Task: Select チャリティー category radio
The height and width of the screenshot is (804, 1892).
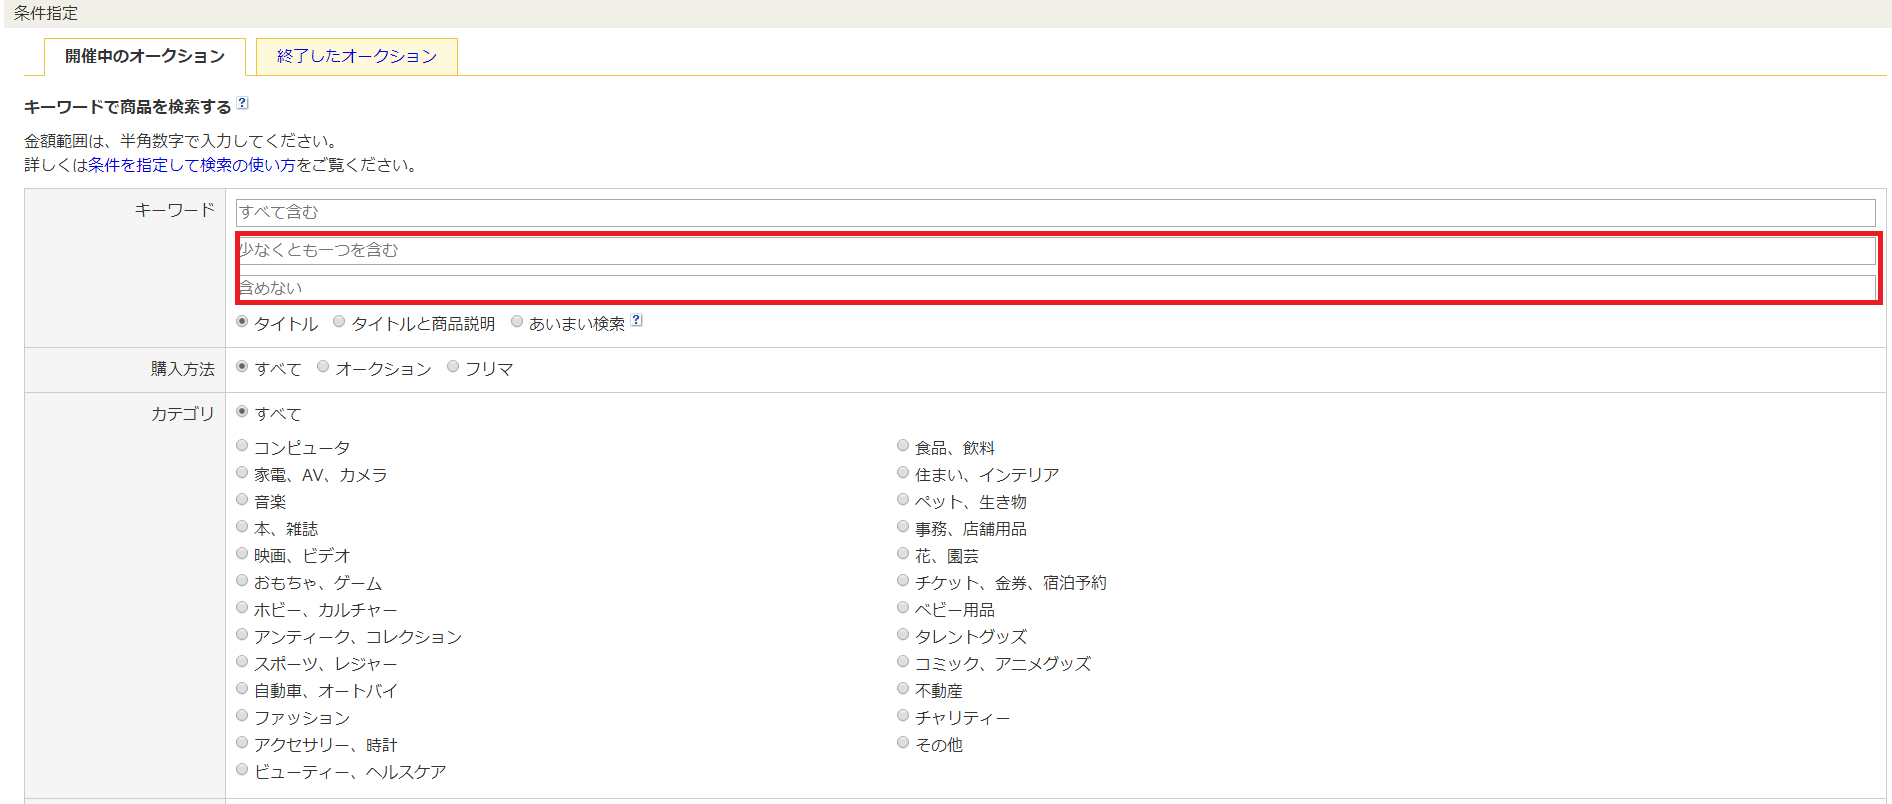Action: (903, 716)
